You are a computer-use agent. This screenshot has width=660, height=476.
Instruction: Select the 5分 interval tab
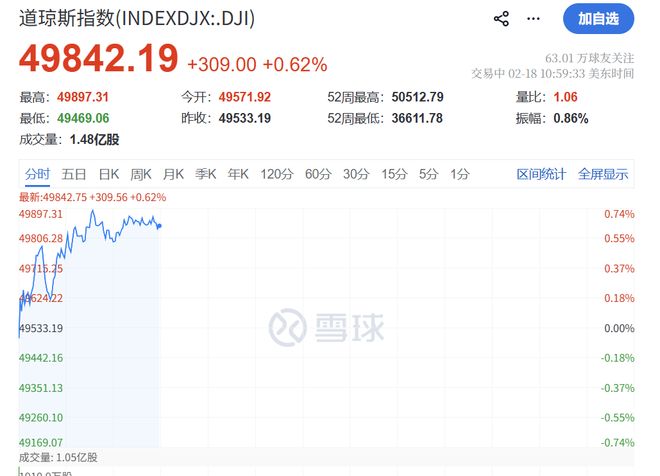pos(428,174)
